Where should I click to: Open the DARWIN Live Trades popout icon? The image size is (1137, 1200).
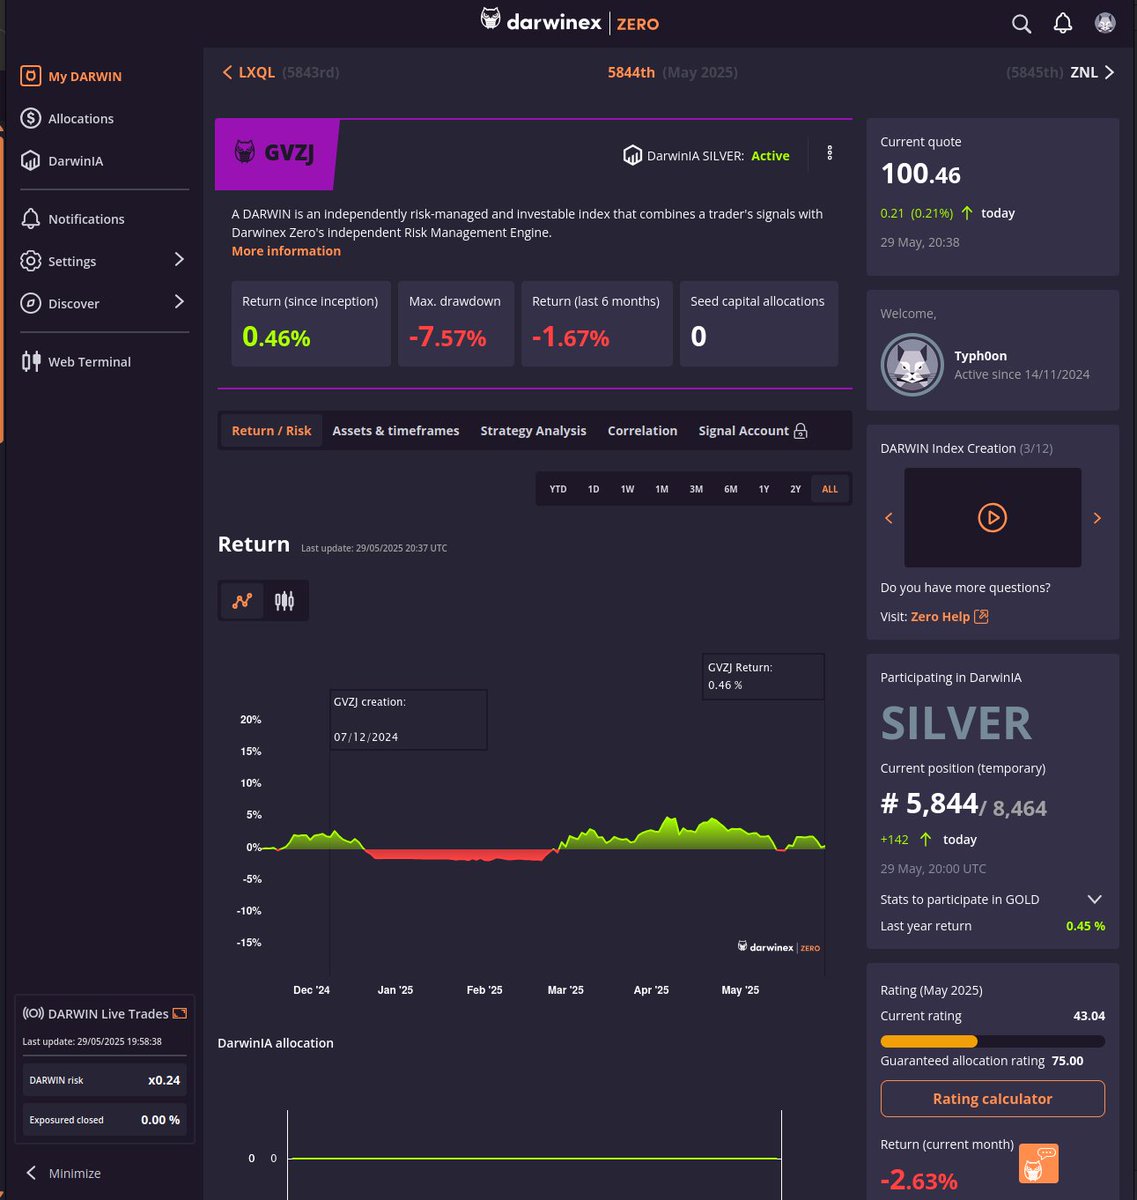180,1013
